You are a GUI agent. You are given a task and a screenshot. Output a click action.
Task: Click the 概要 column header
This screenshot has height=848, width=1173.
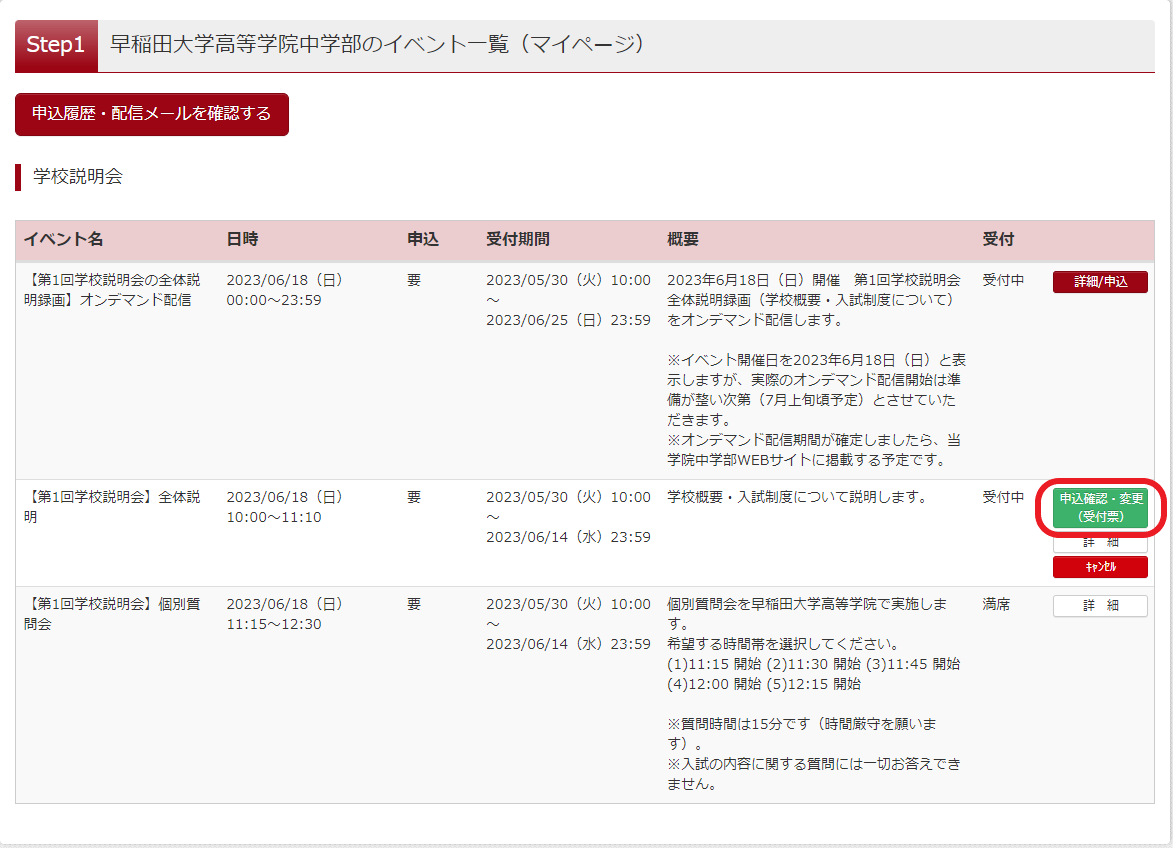(682, 239)
